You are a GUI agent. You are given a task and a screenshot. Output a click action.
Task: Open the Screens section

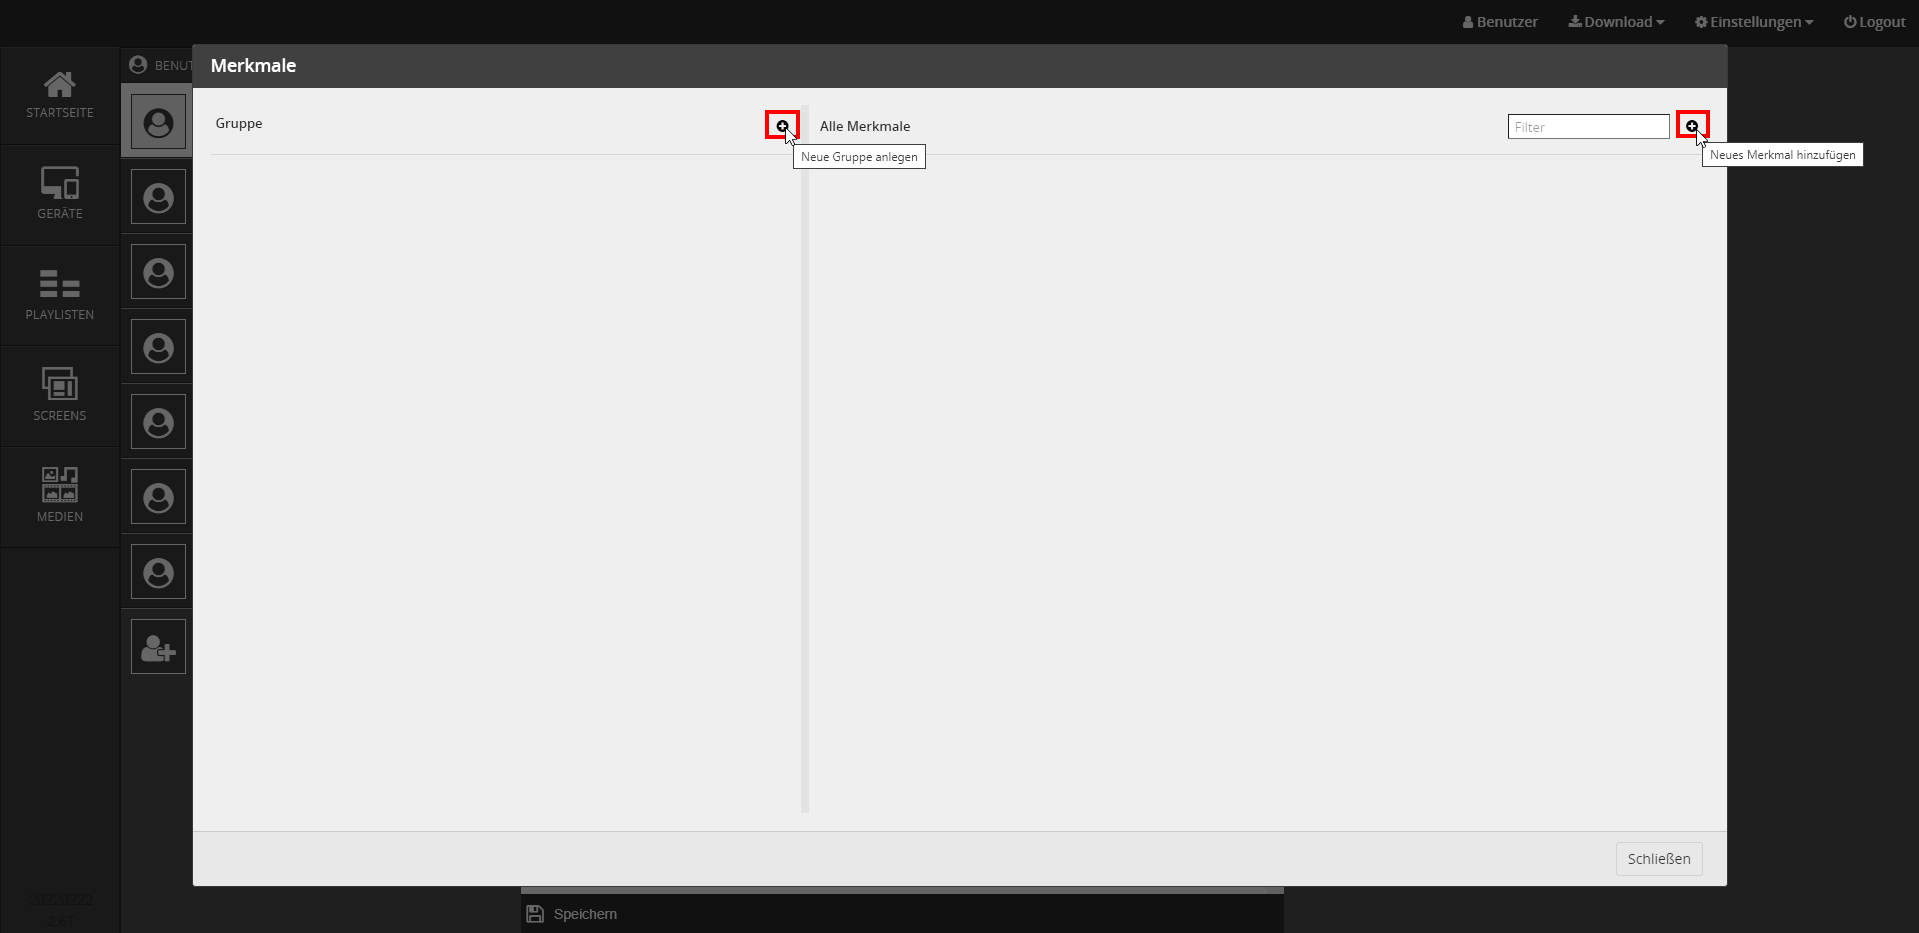(x=60, y=395)
